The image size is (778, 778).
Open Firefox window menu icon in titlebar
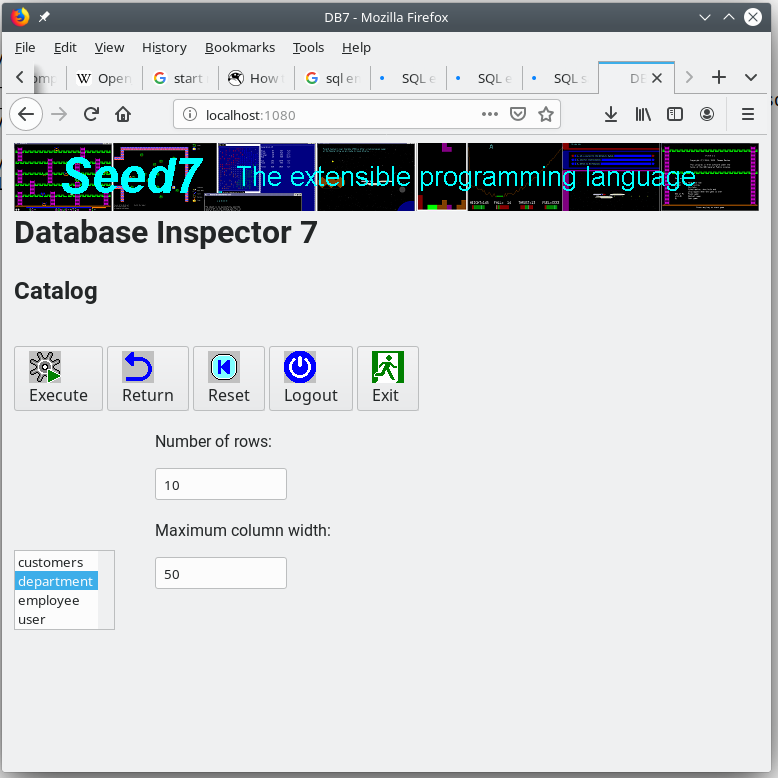pos(20,17)
